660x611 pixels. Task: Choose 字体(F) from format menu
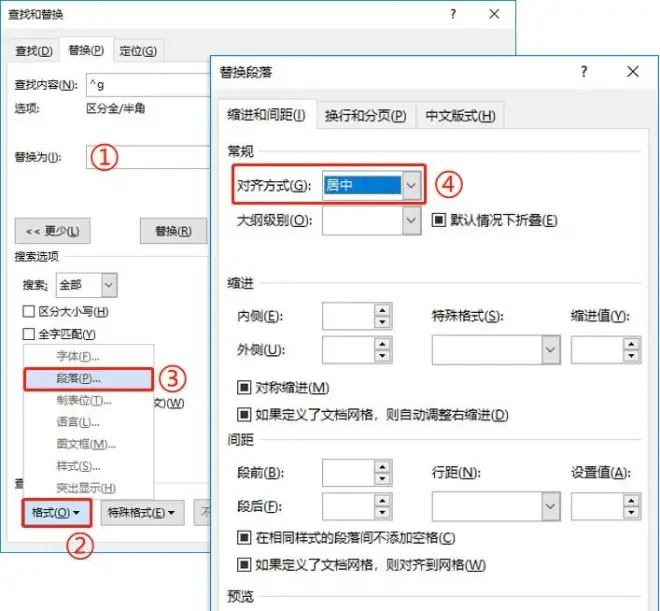88,357
